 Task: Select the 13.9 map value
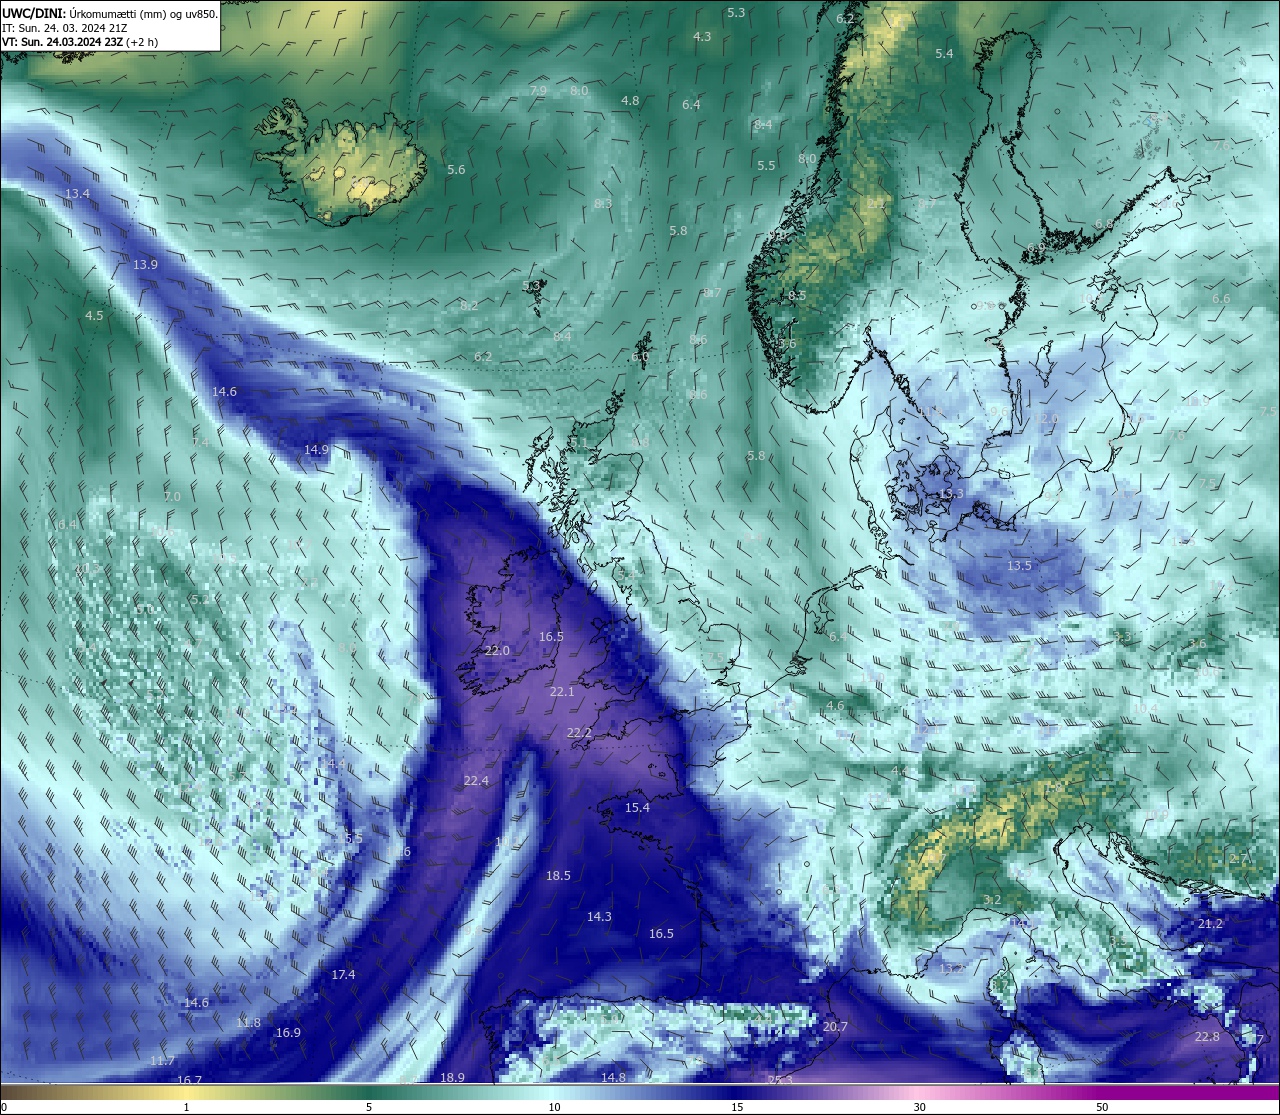point(145,264)
